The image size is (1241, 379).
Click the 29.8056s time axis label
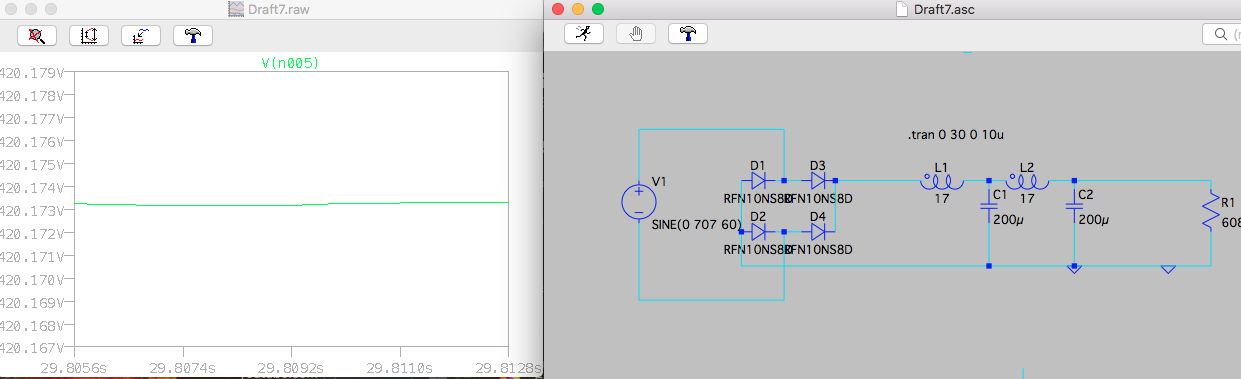click(x=74, y=367)
